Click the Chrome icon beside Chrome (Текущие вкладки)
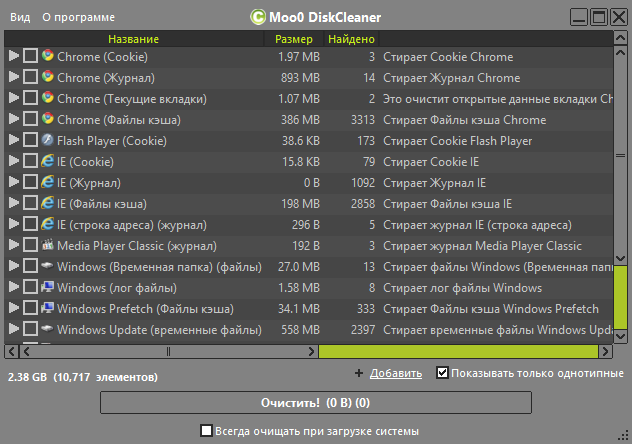 48,97
